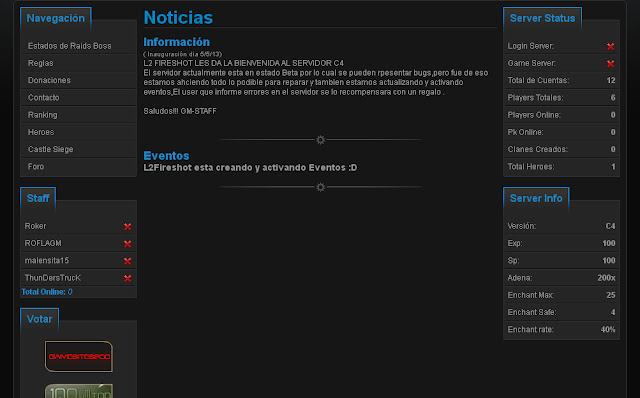Click the Game Server label
This screenshot has width=640, height=398.
531,63
